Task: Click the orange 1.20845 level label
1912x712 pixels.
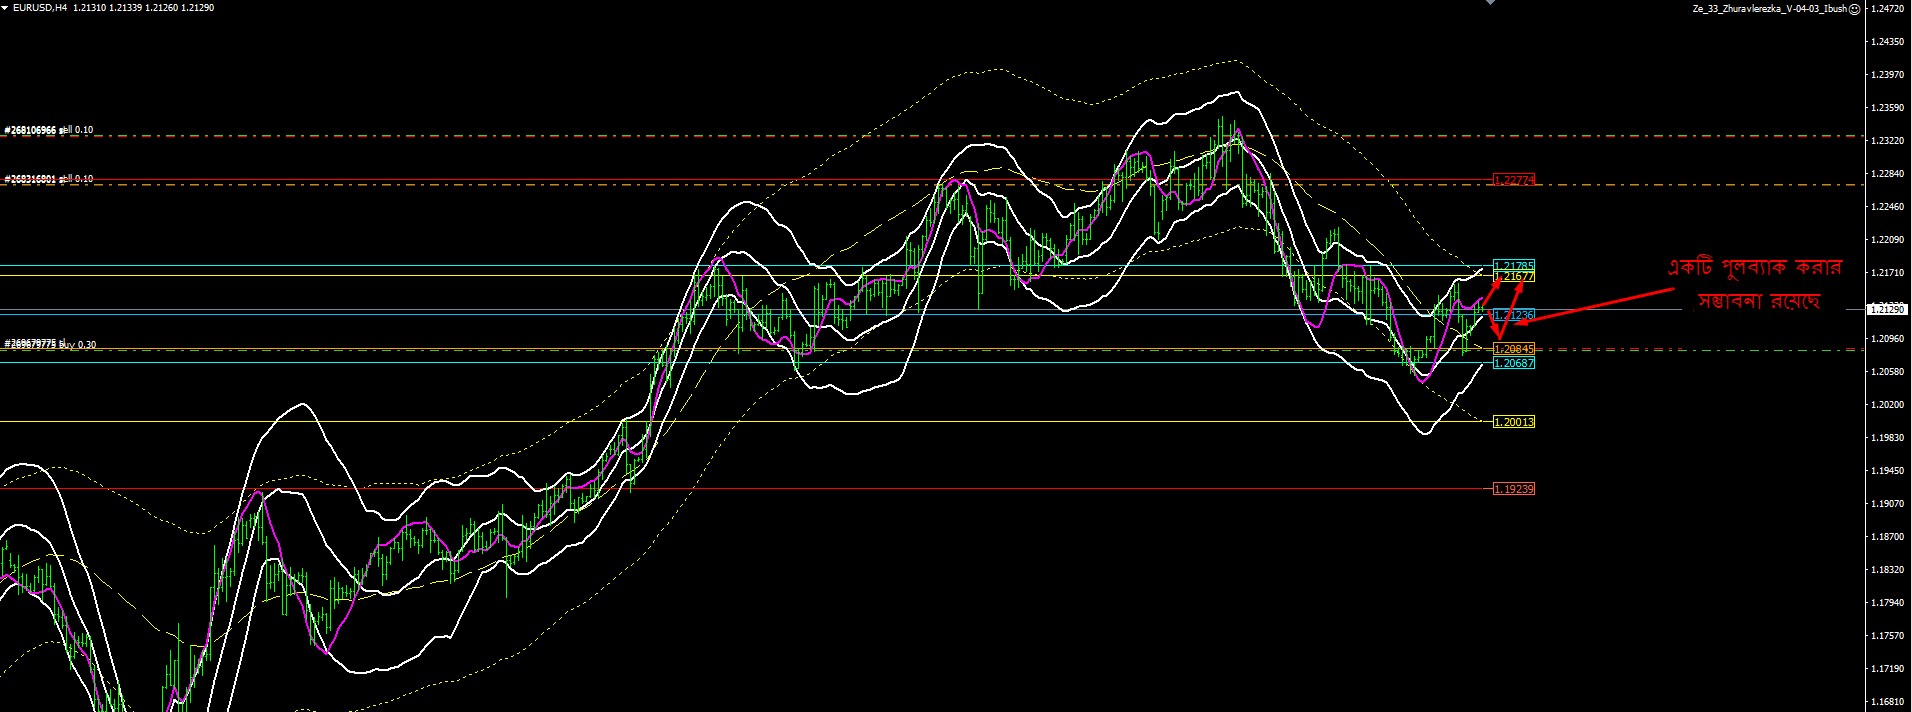Action: (1514, 349)
